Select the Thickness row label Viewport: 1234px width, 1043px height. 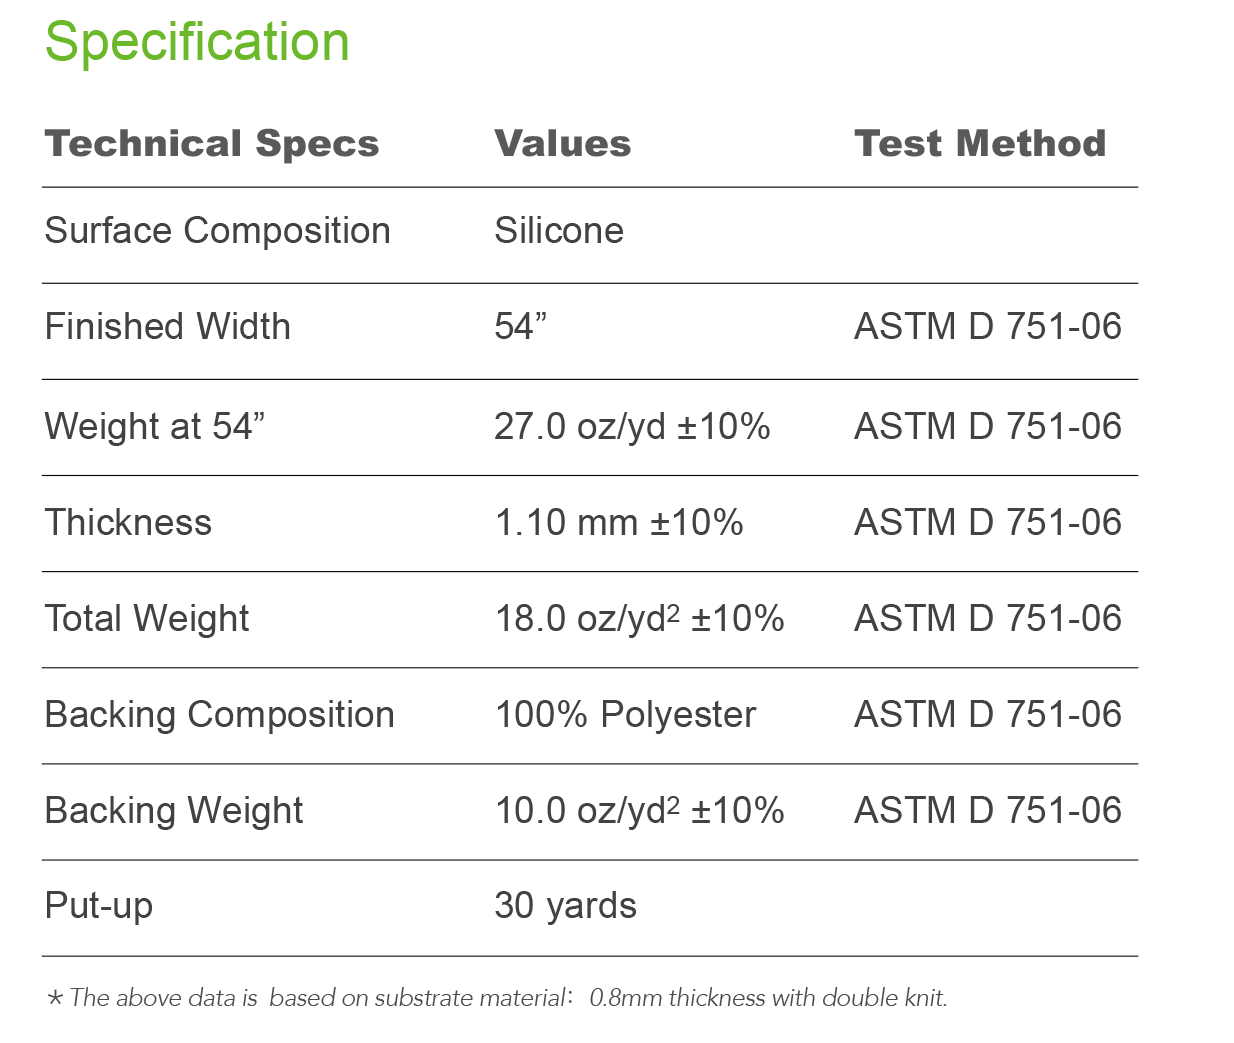pyautogui.click(x=129, y=523)
